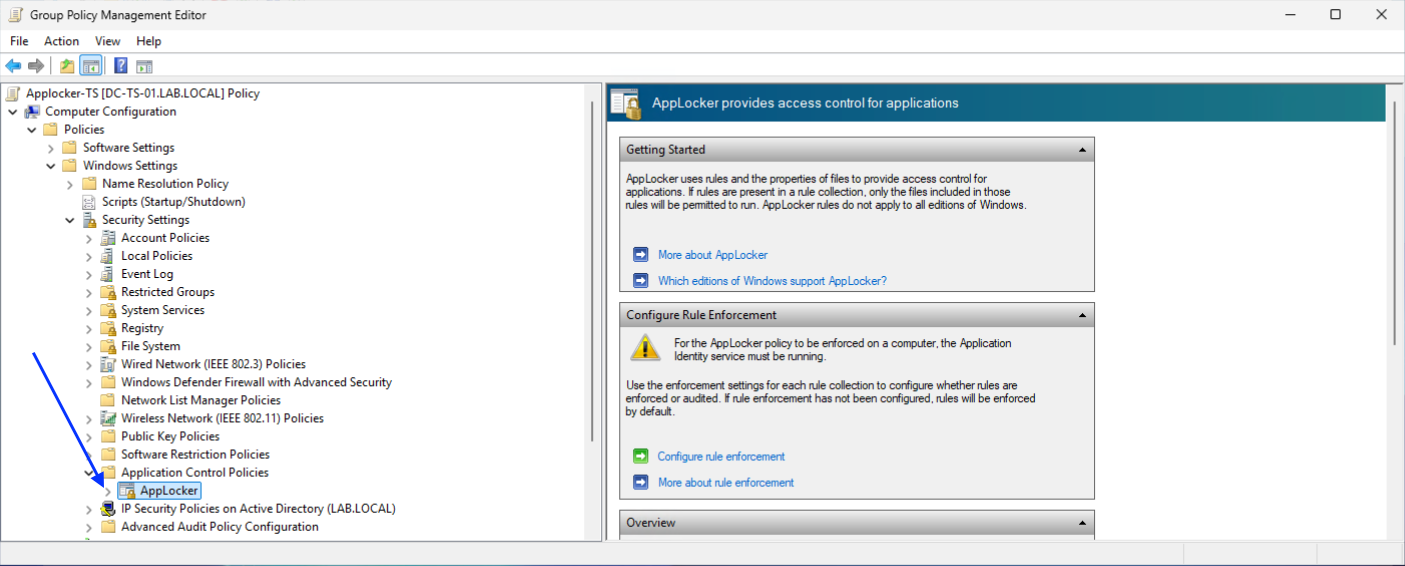Expand the Name Resolution Policy node
The height and width of the screenshot is (566, 1405).
pyautogui.click(x=70, y=184)
